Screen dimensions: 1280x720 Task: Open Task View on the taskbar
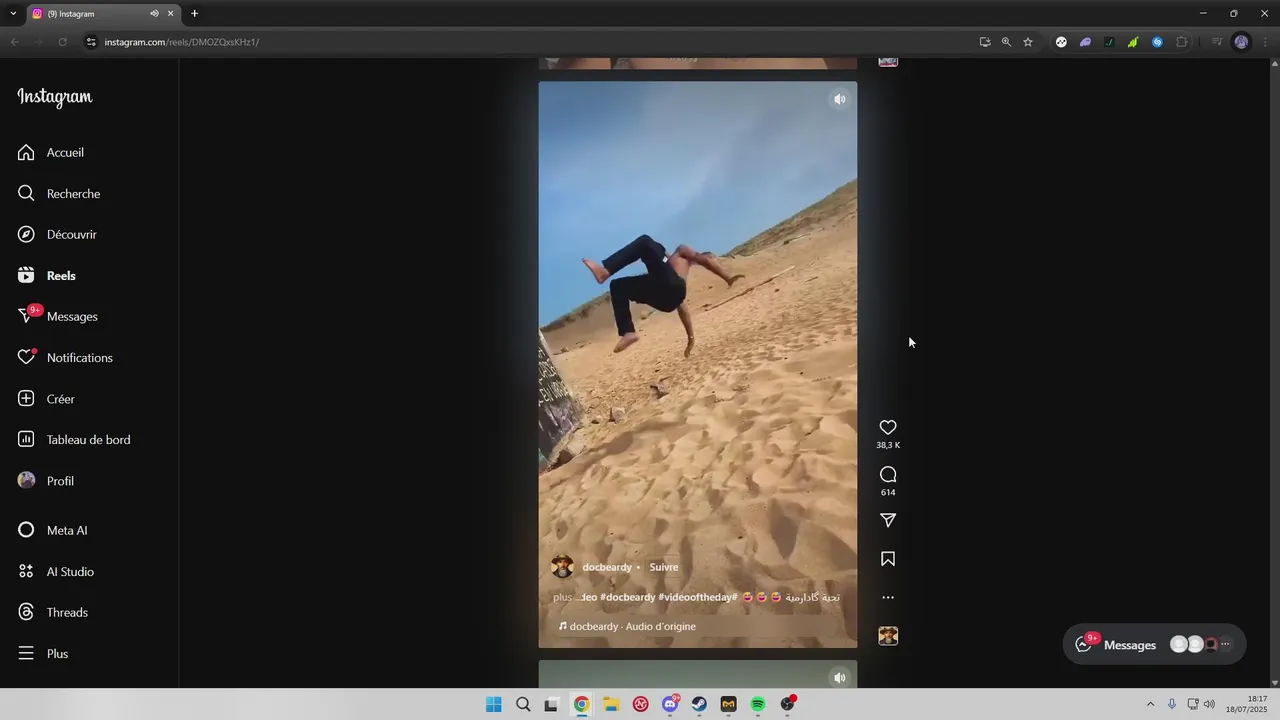[551, 704]
